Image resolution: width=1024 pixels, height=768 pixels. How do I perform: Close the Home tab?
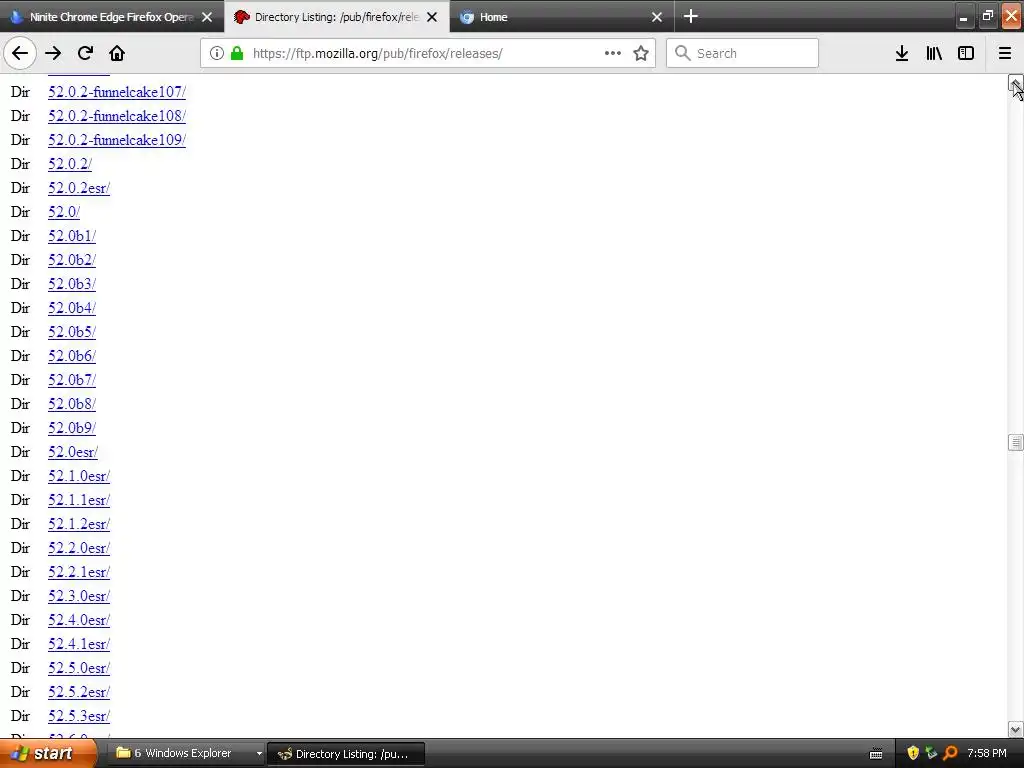657,17
